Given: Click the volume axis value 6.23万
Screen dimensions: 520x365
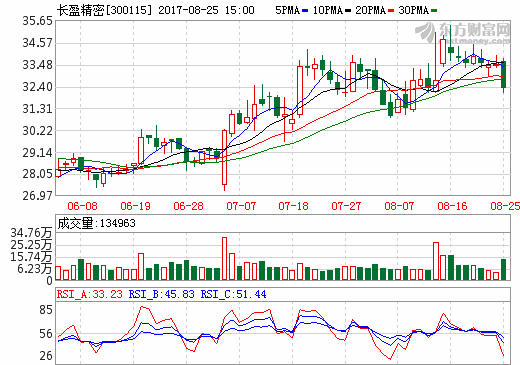Looking at the screenshot, I should point(35,269).
